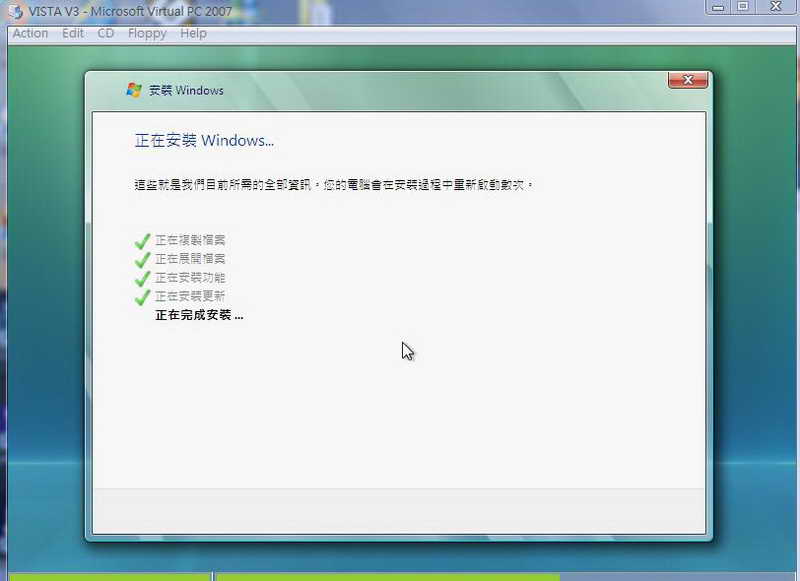Click the 正在安裝 Windows... heading
Image resolution: width=800 pixels, height=581 pixels.
(204, 141)
